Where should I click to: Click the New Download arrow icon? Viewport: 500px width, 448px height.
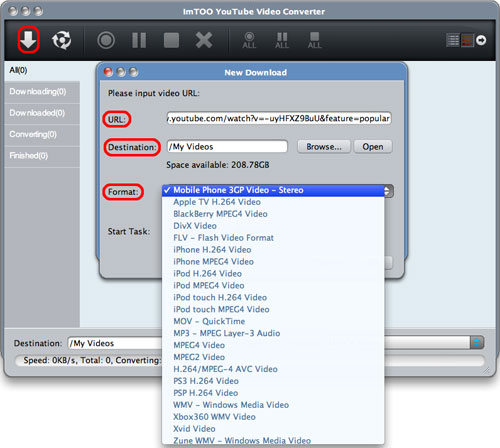(28, 40)
